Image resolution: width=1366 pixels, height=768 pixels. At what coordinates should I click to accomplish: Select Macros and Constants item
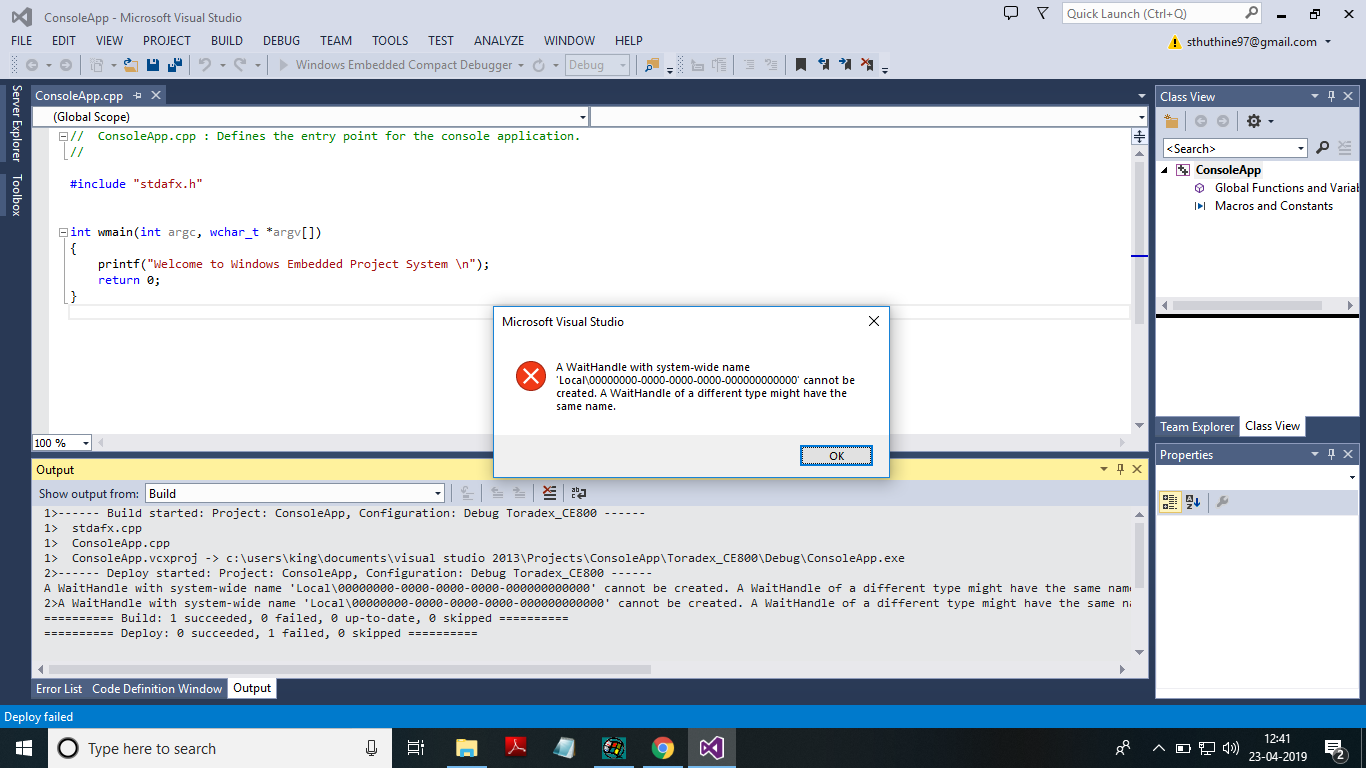pyautogui.click(x=1273, y=206)
